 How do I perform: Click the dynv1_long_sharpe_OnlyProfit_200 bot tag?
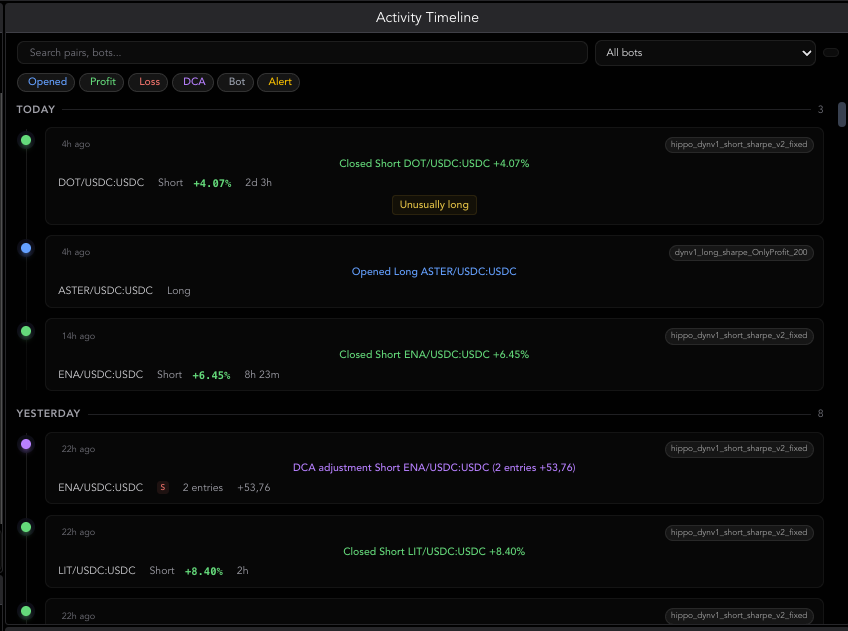(741, 253)
